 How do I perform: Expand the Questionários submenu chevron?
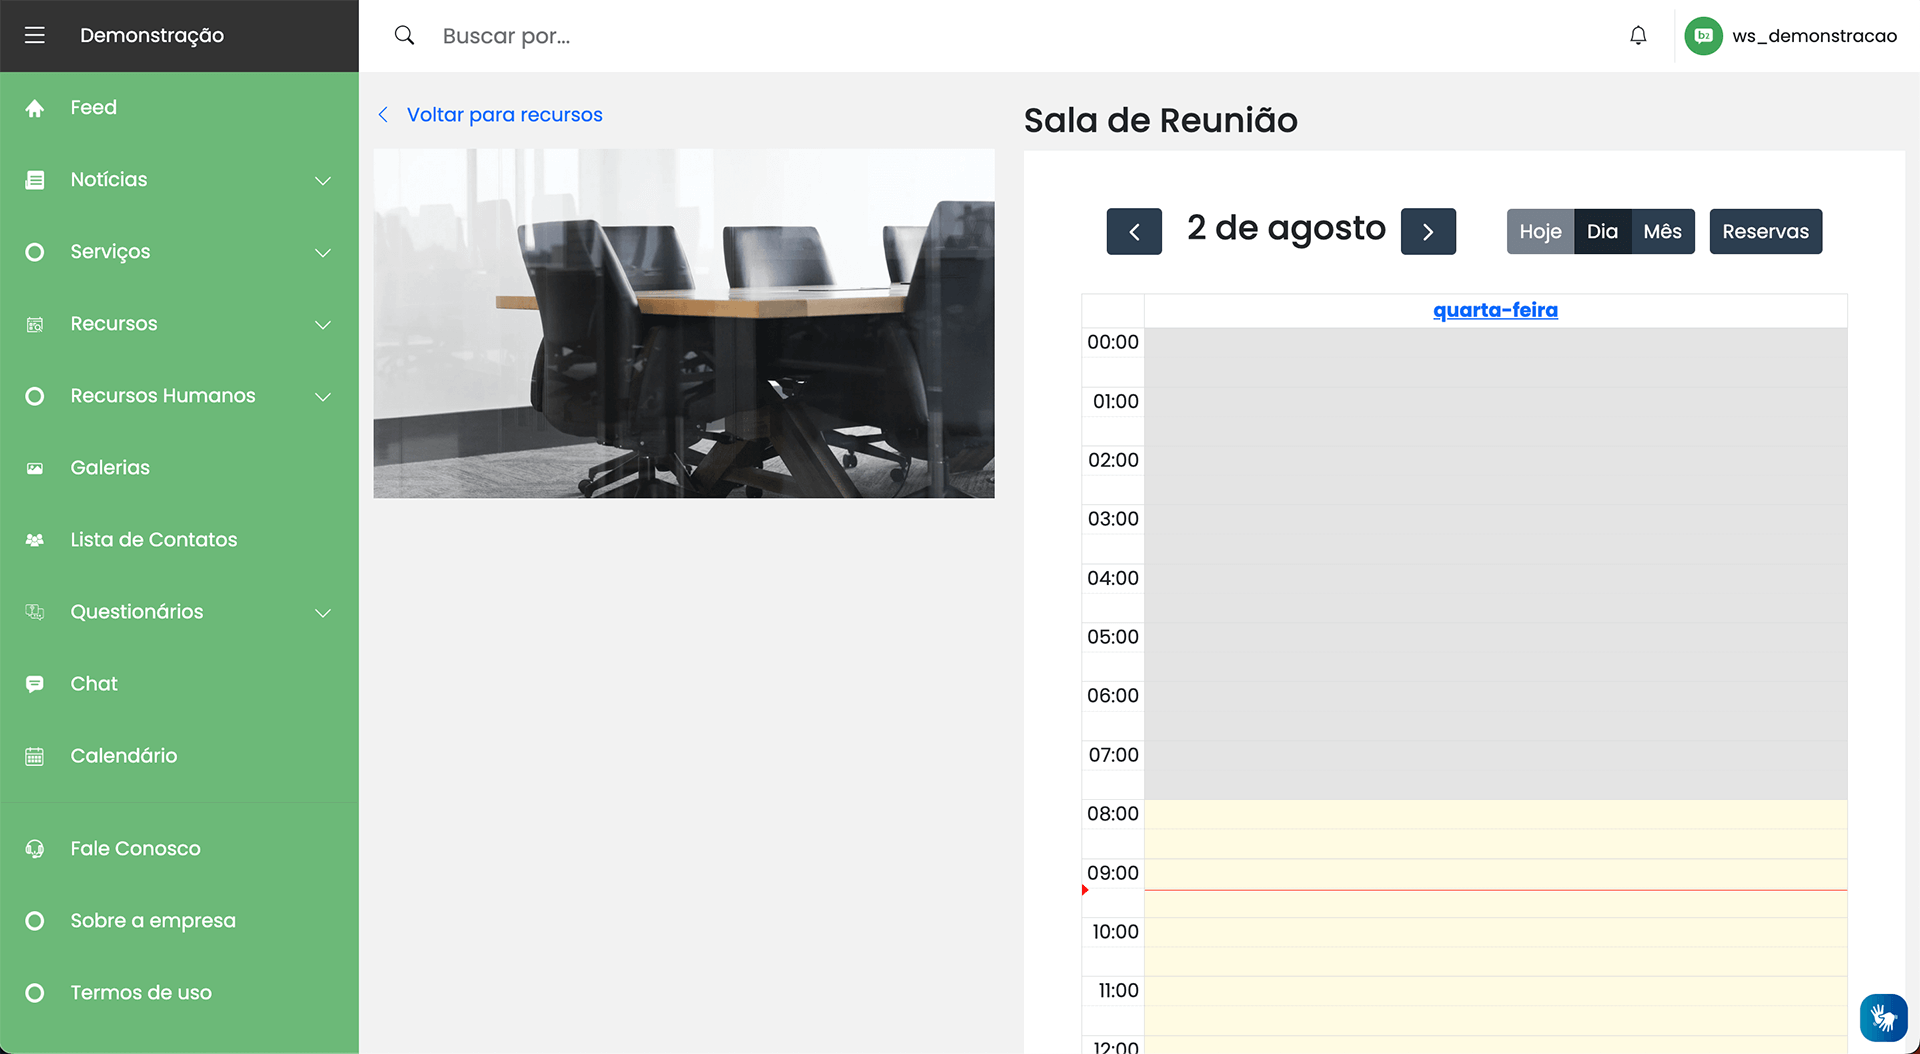323,613
